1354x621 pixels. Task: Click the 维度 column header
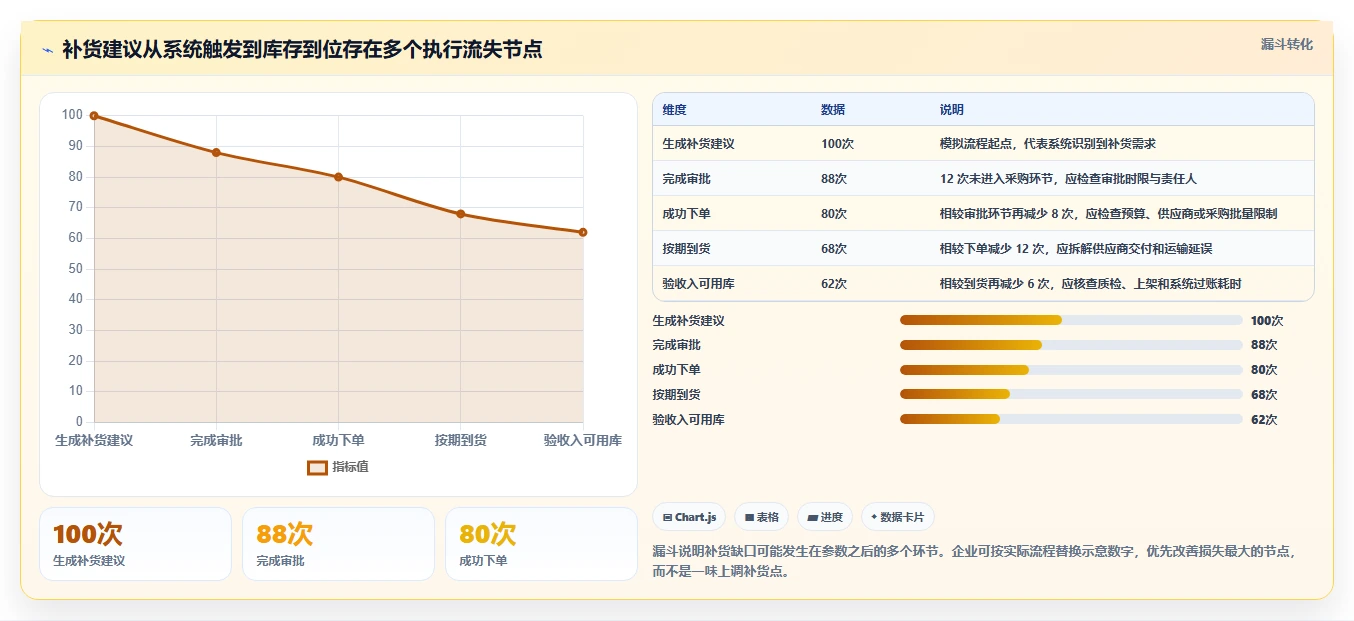tap(674, 110)
